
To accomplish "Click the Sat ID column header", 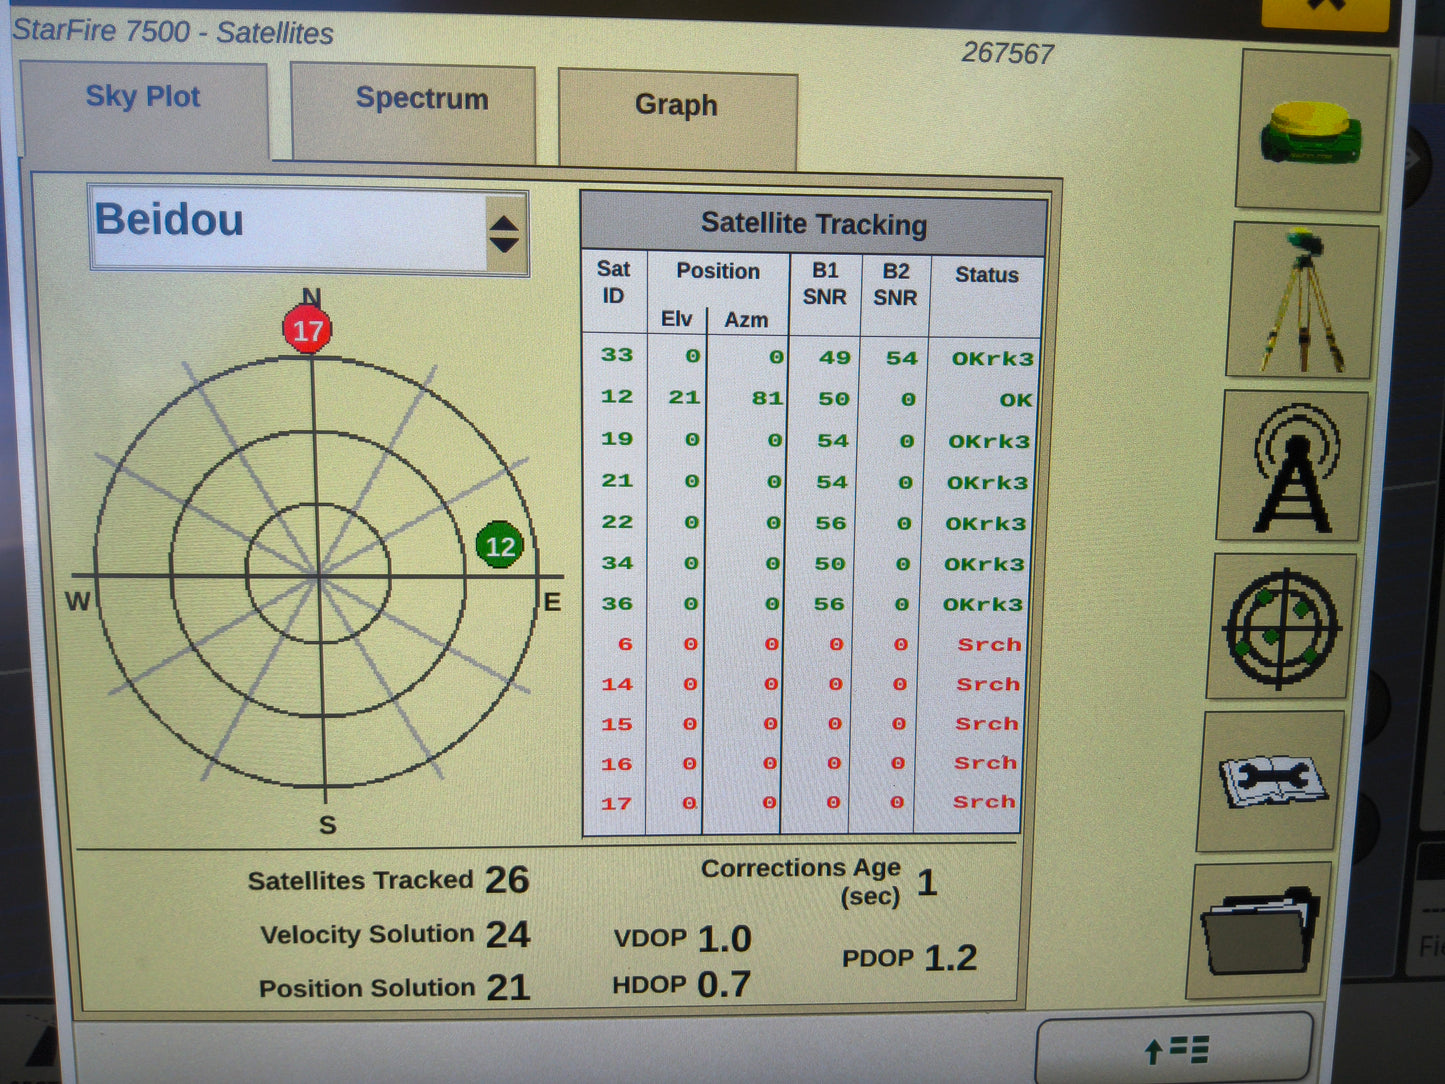I will (x=613, y=283).
